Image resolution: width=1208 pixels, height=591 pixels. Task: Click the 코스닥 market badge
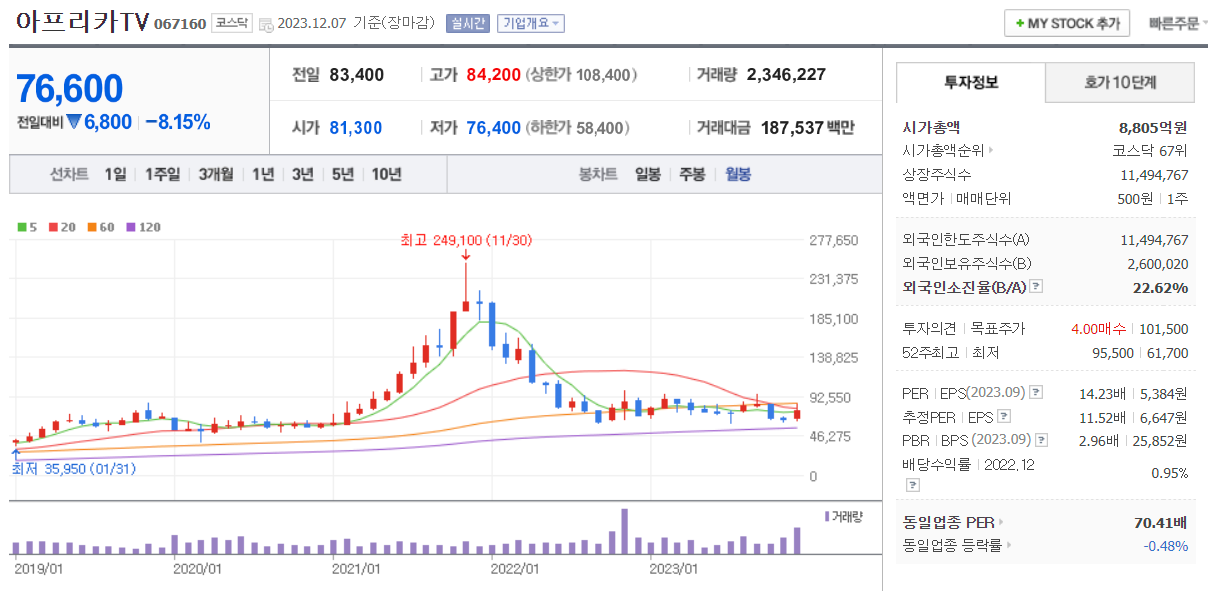(232, 23)
